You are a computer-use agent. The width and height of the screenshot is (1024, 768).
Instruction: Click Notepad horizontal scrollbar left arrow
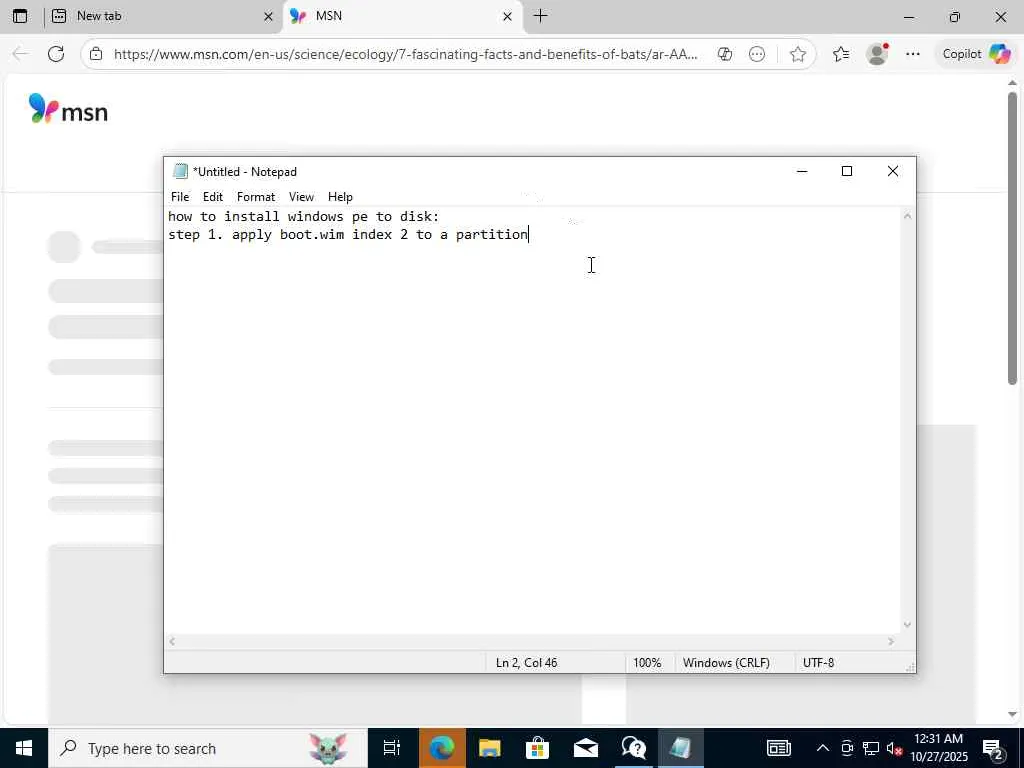172,642
